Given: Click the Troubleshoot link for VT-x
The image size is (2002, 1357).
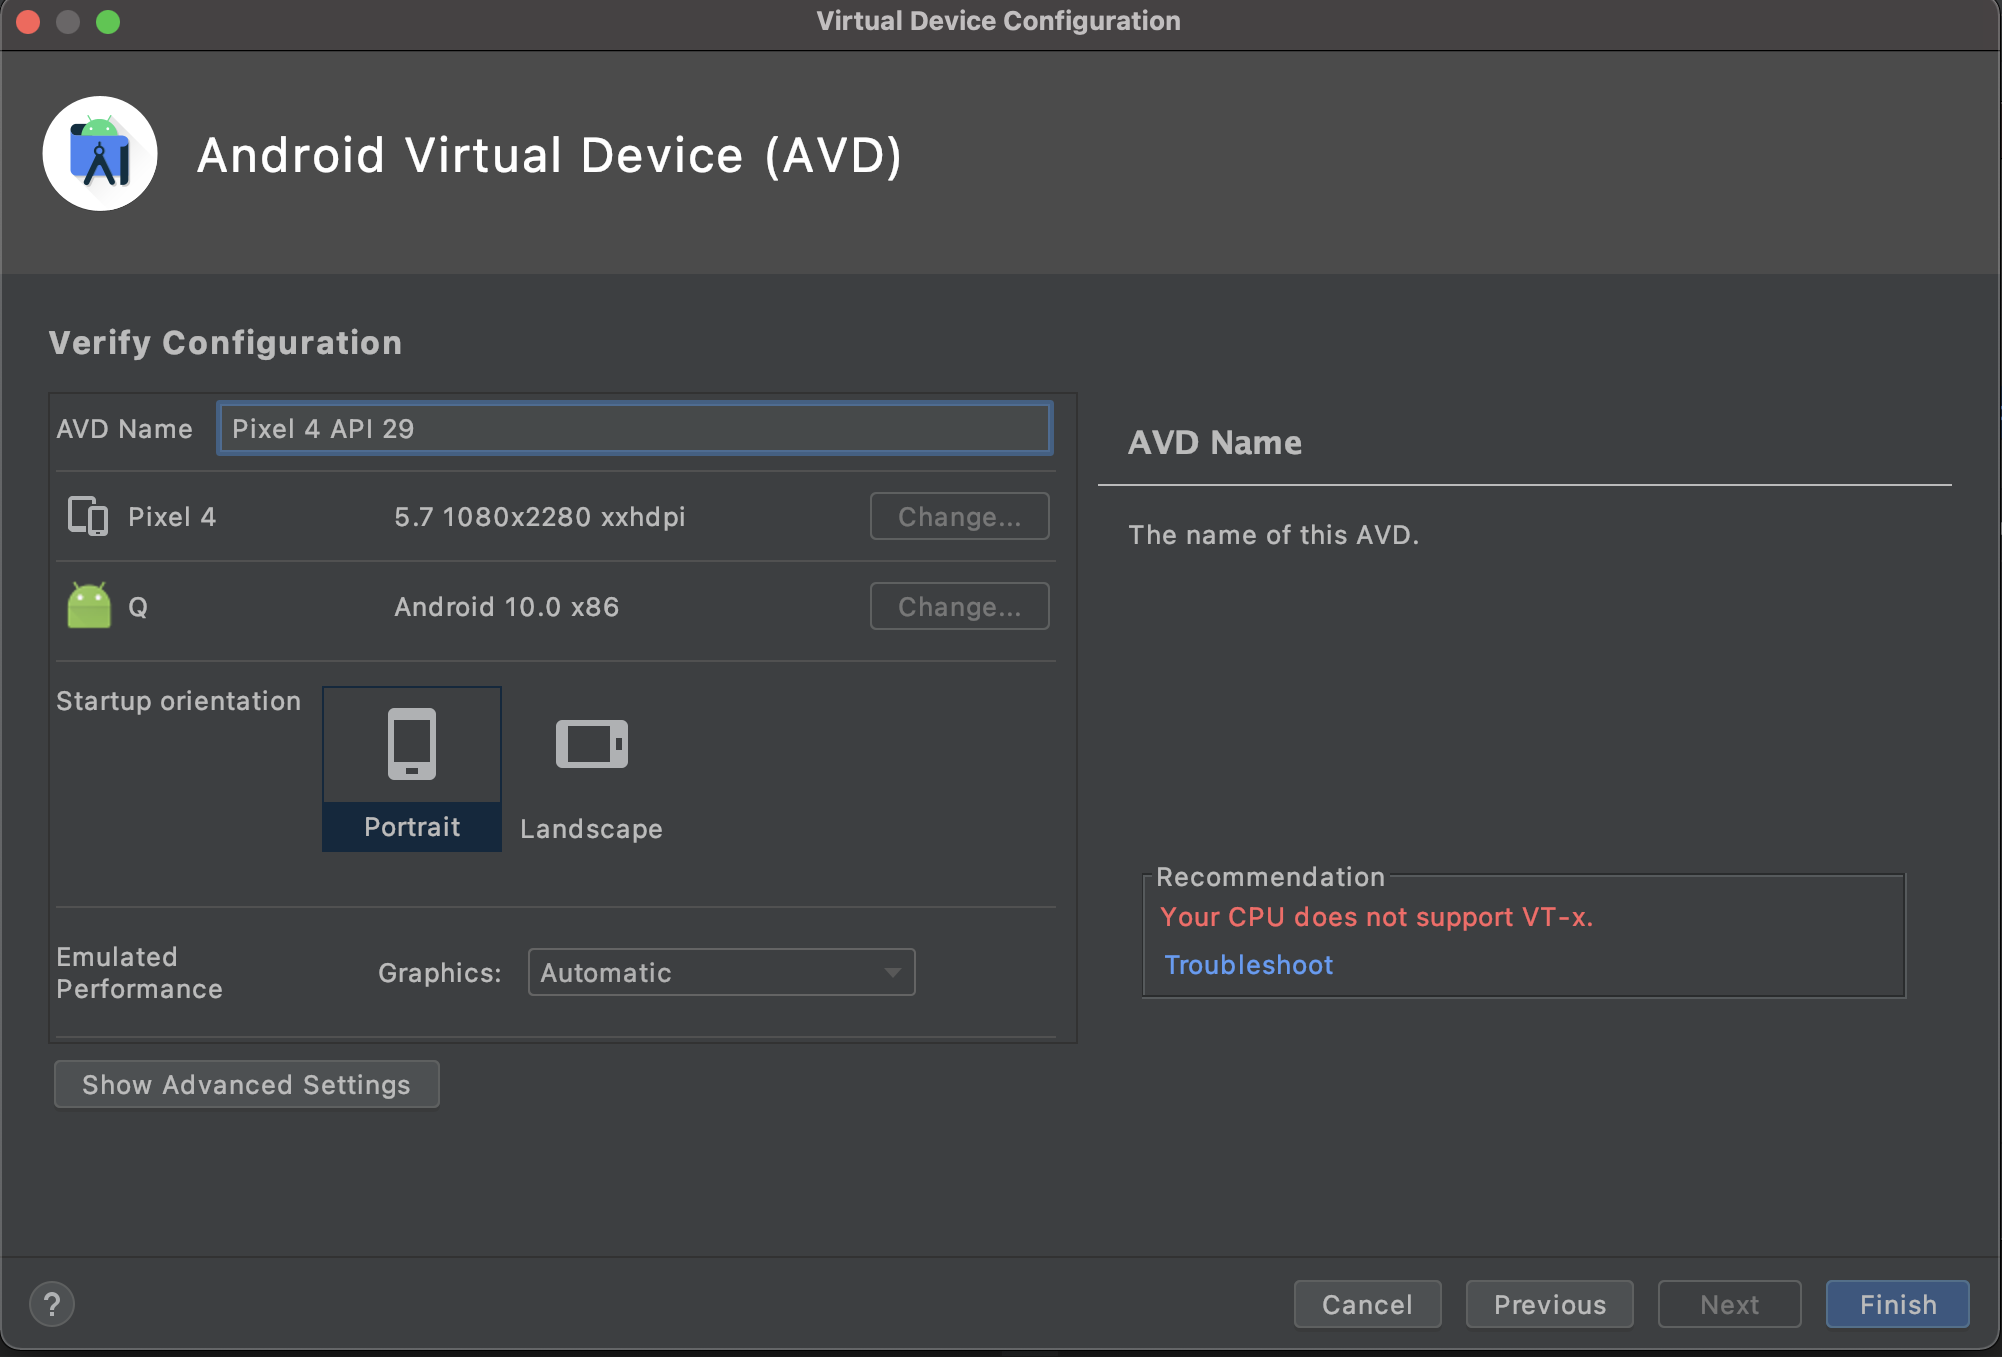Looking at the screenshot, I should (x=1246, y=965).
